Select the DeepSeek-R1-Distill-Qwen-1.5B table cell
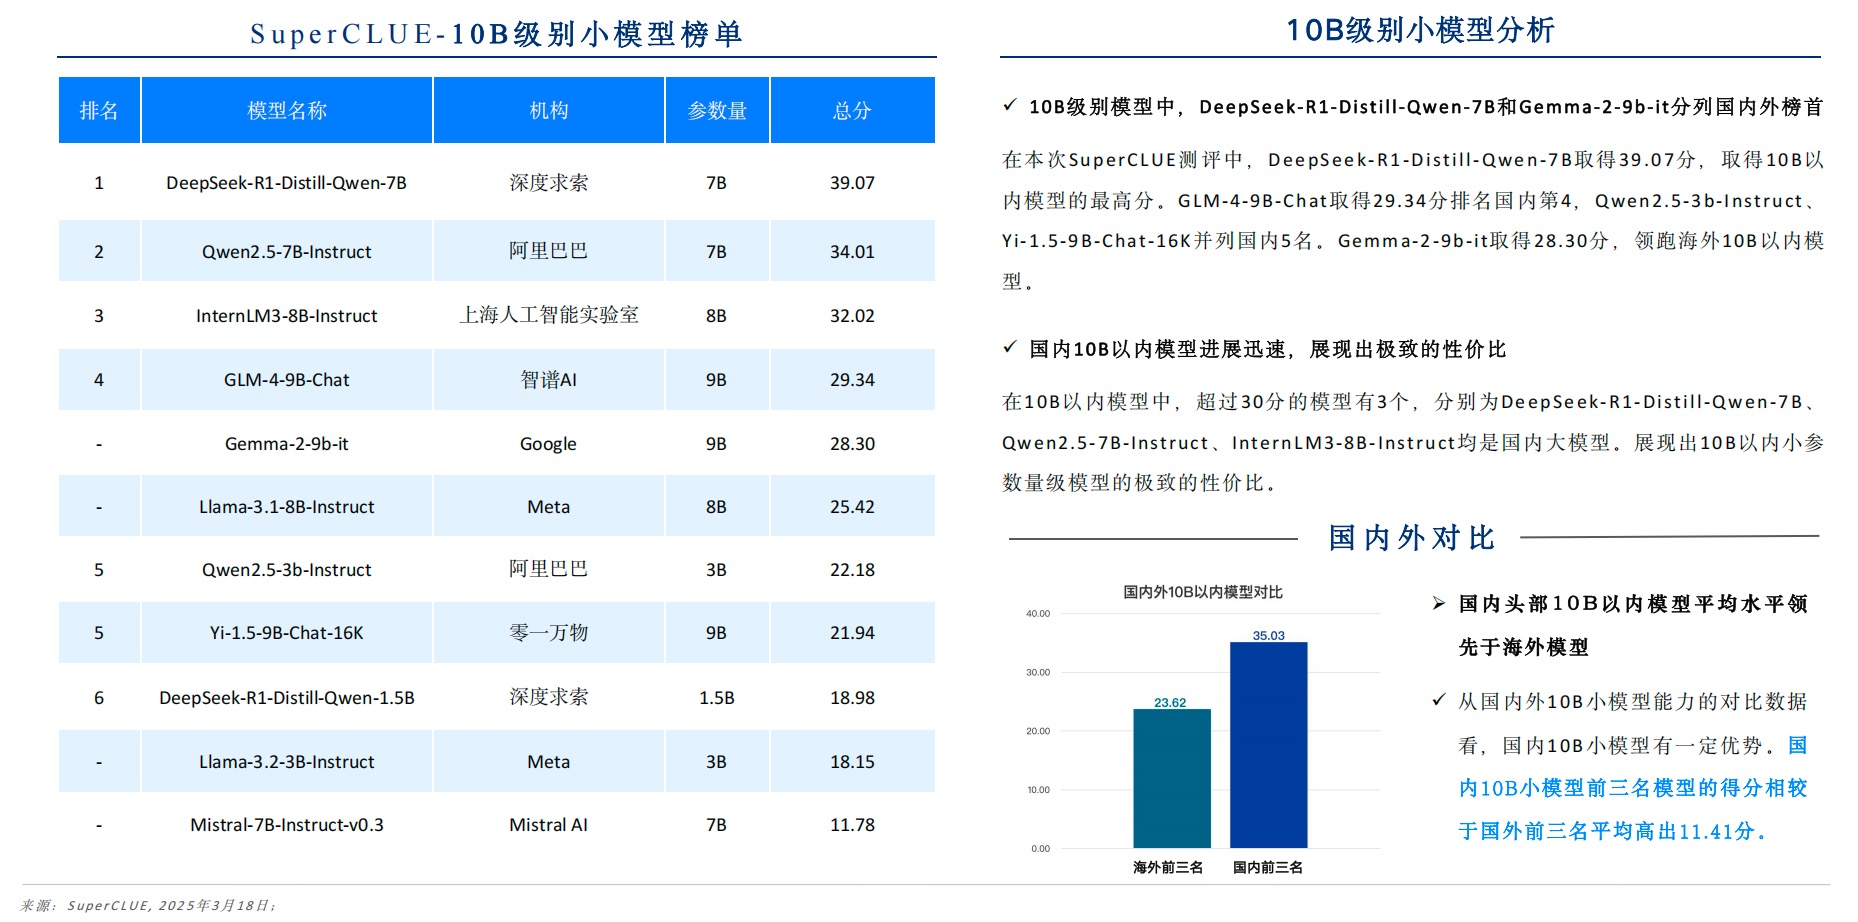 click(x=287, y=698)
